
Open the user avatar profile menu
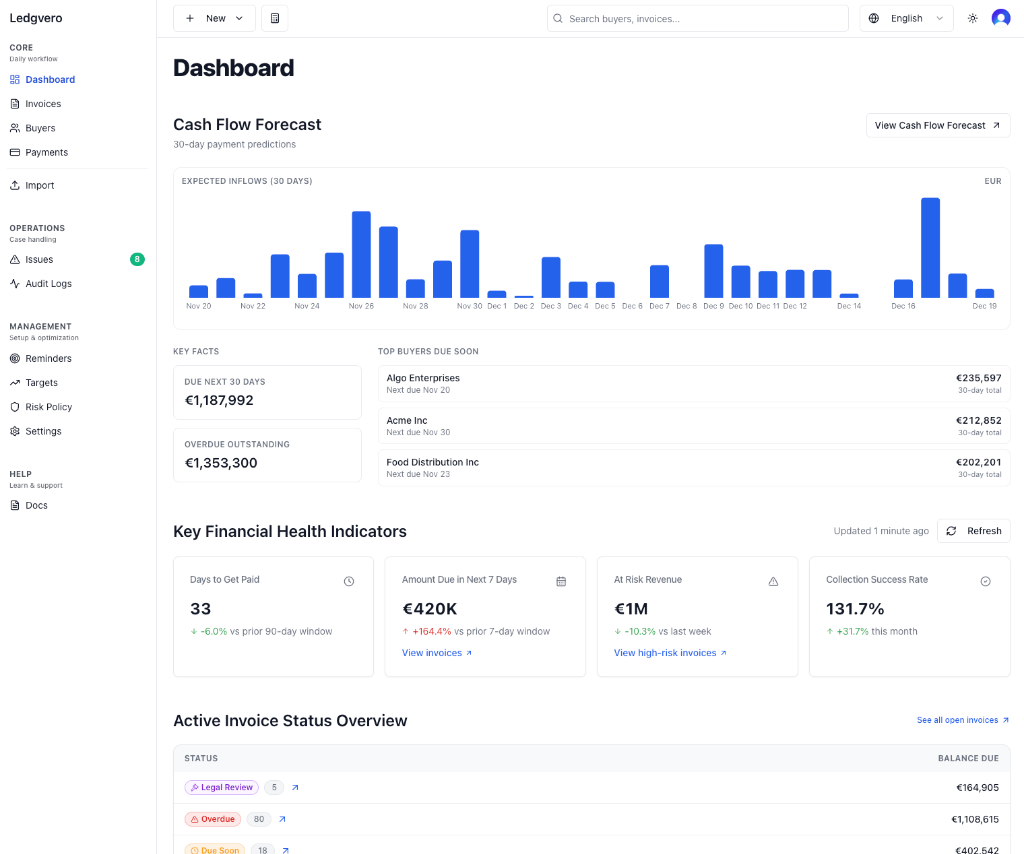pos(1001,17)
